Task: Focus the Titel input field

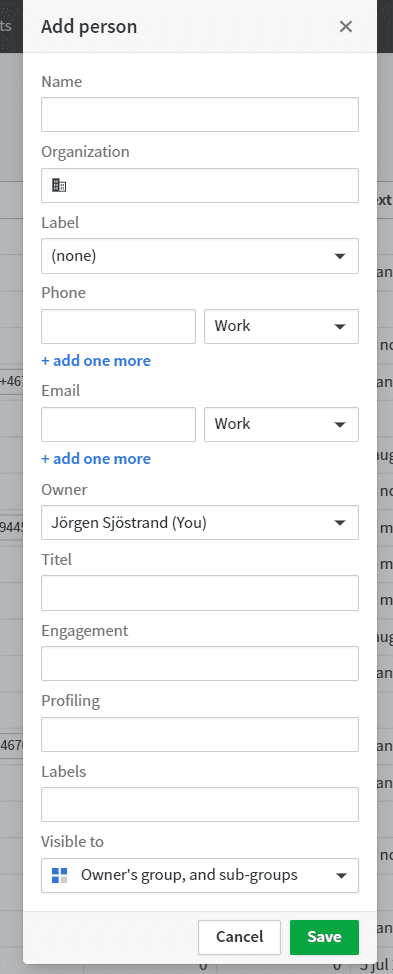Action: [x=200, y=593]
